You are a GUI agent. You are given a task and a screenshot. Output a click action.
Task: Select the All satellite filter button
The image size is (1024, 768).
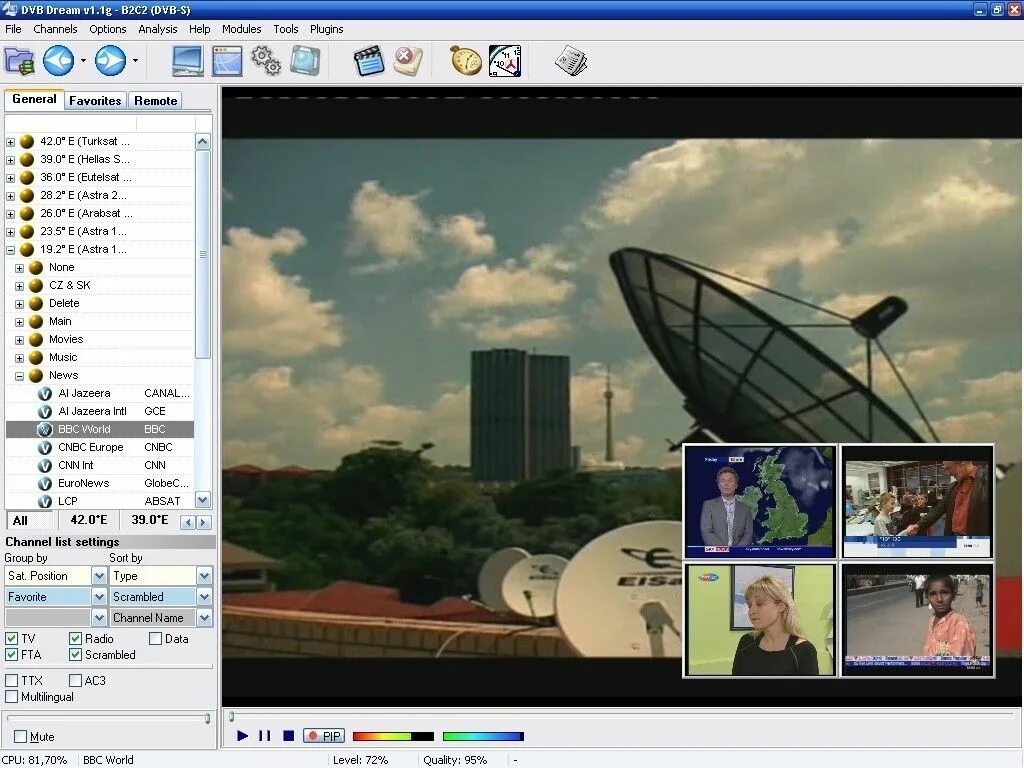[29, 520]
